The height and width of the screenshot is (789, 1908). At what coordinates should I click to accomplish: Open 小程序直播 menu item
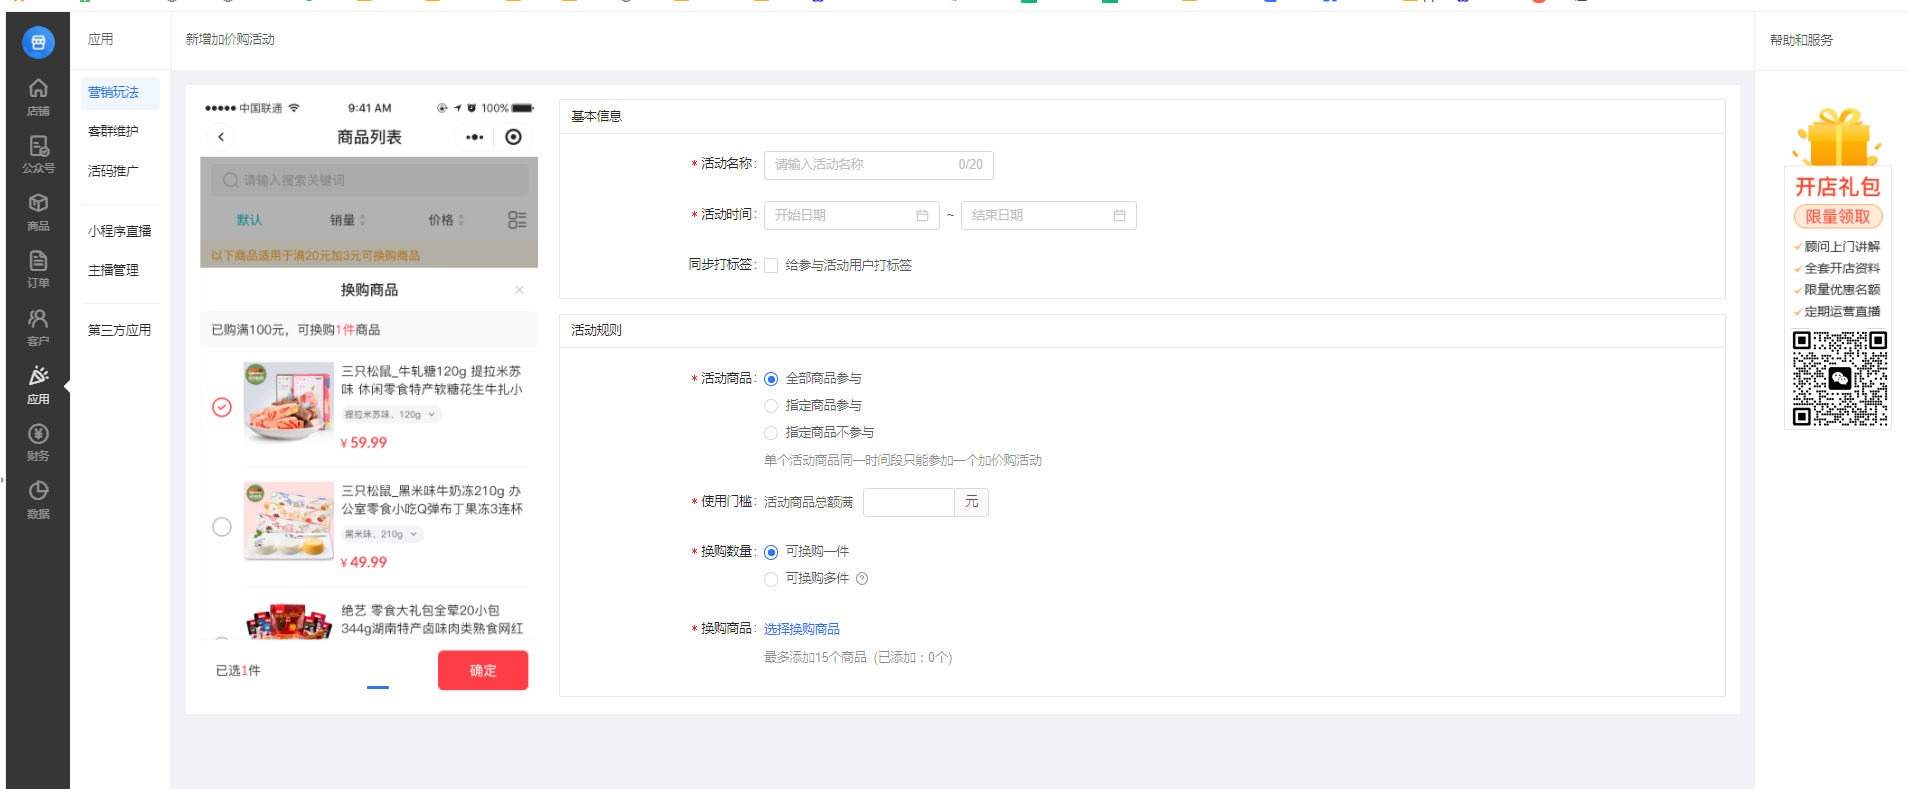(119, 231)
